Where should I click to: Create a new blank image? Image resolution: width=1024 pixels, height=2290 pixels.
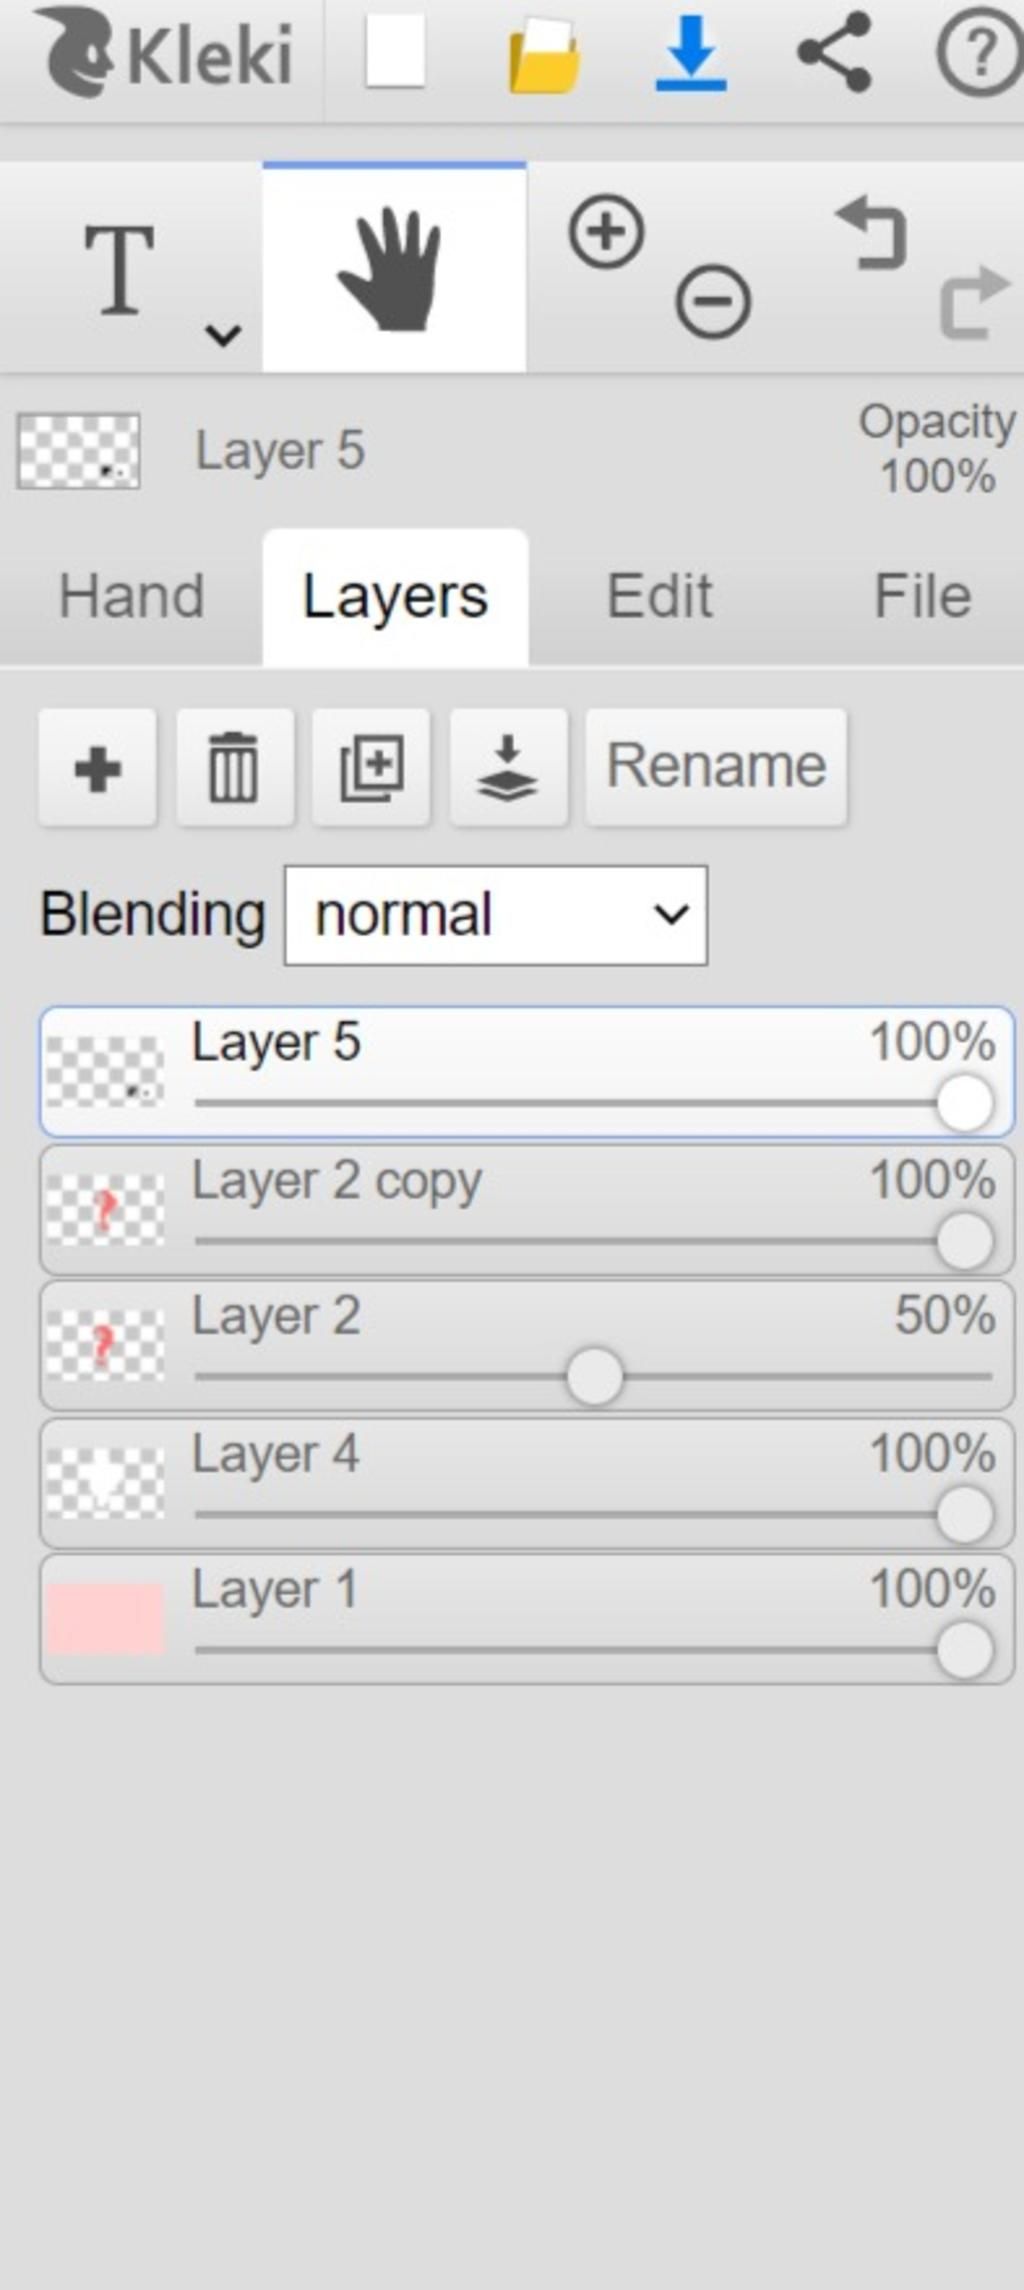click(x=395, y=52)
